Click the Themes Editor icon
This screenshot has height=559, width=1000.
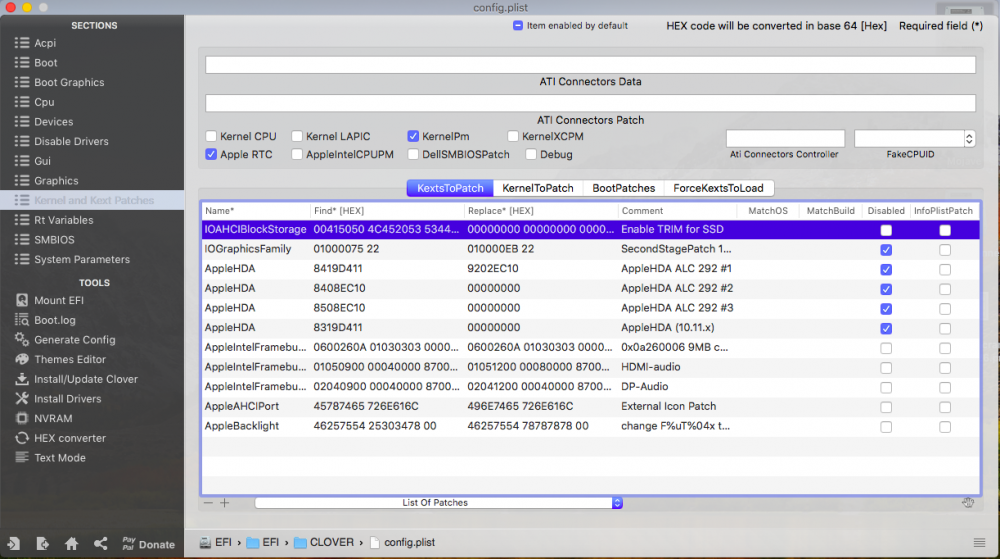(22, 359)
